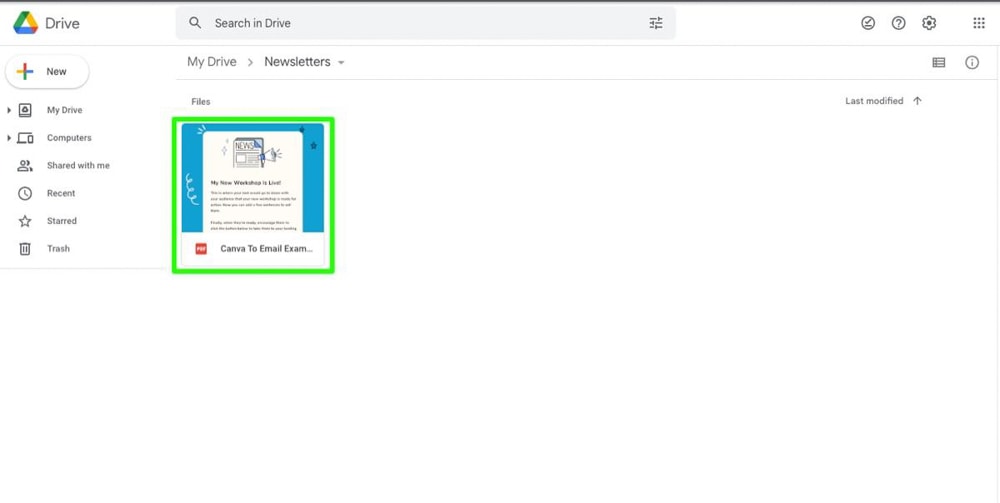
Task: Click the Canva To Email Exam... filename
Action: pyautogui.click(x=267, y=249)
